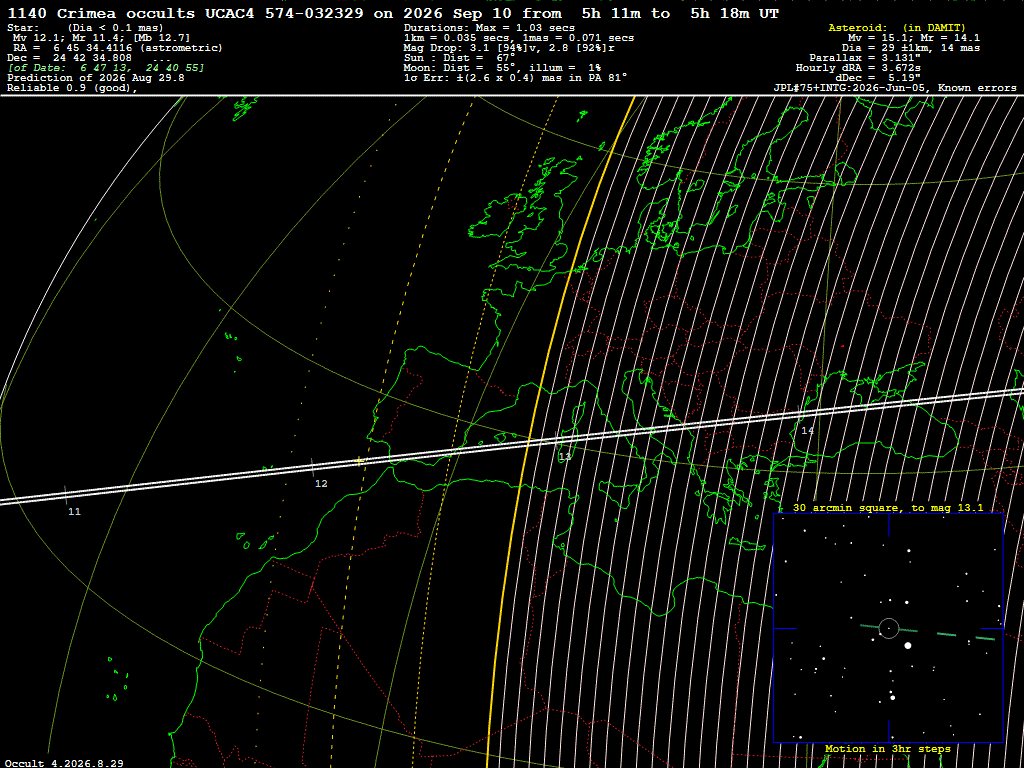Screen dimensions: 1024x768
Task: Click the 'Durations: Max = 1.03 secs' line
Action: pyautogui.click(x=489, y=27)
